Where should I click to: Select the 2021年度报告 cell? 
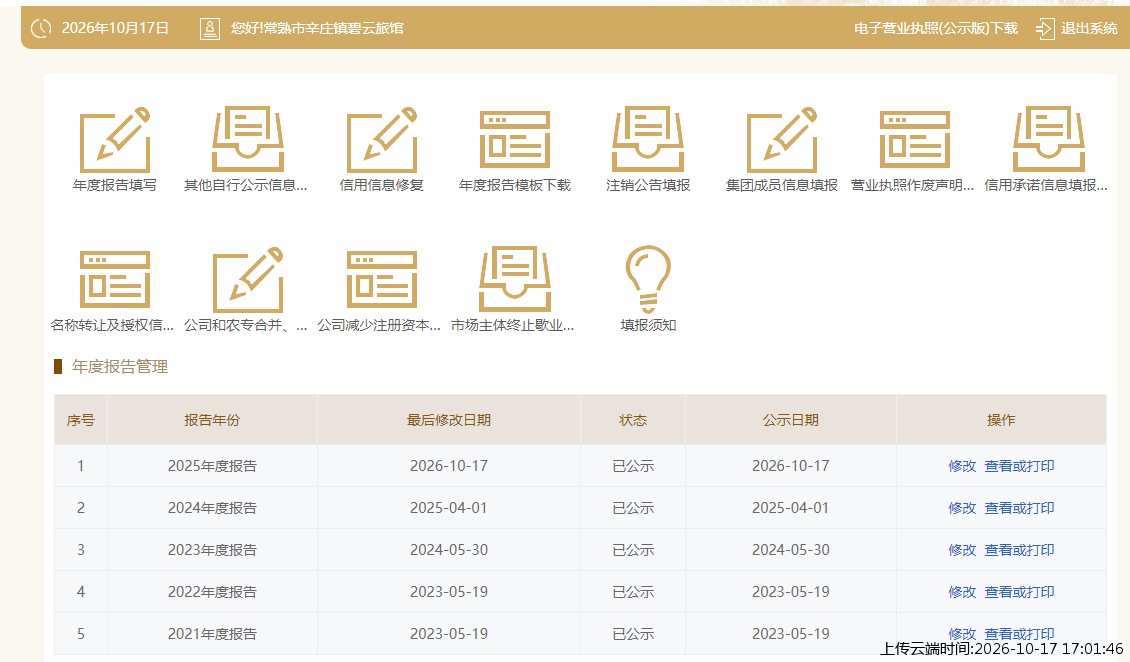click(x=212, y=634)
